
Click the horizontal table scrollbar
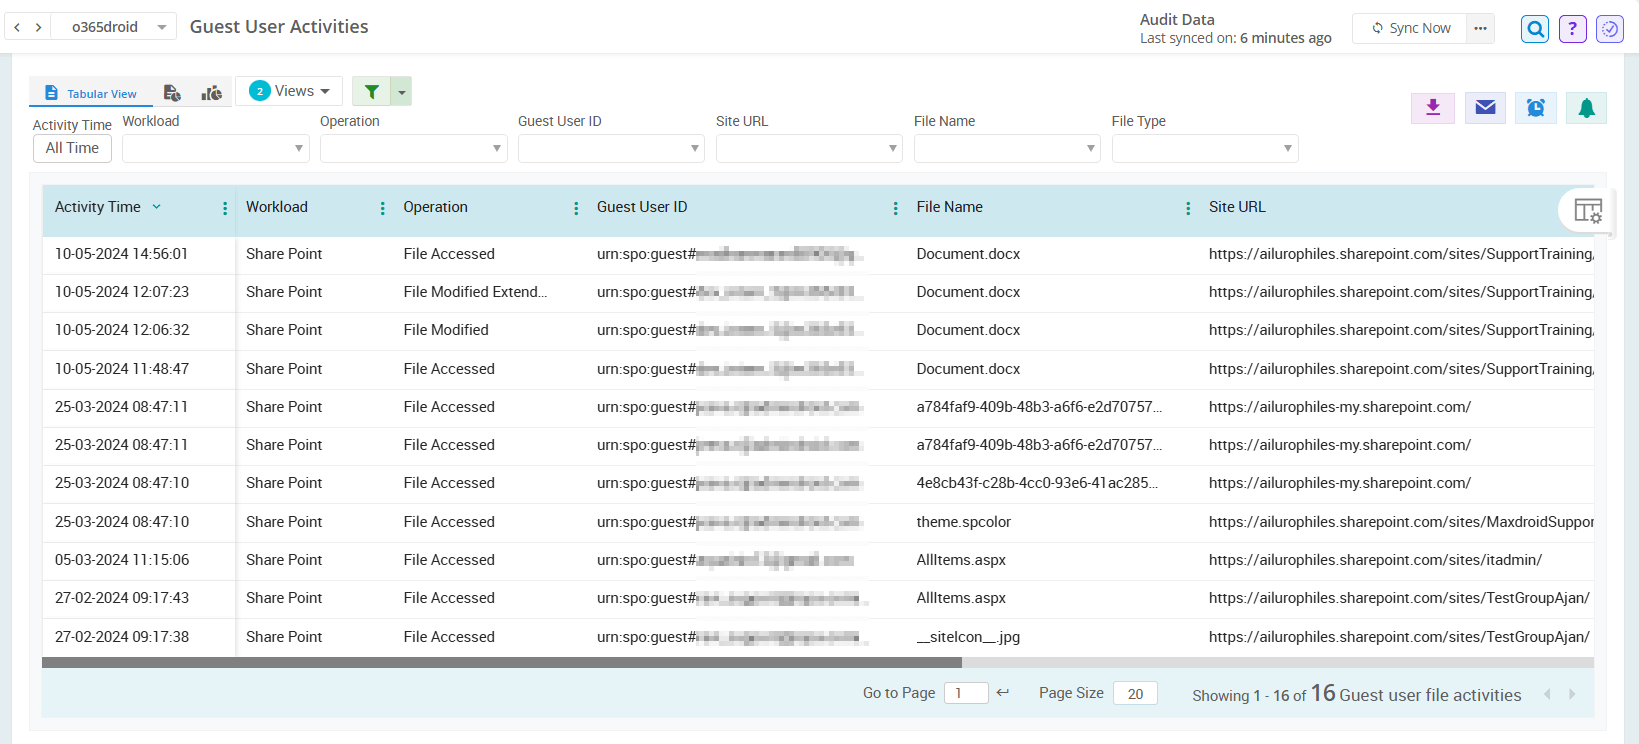click(x=502, y=662)
